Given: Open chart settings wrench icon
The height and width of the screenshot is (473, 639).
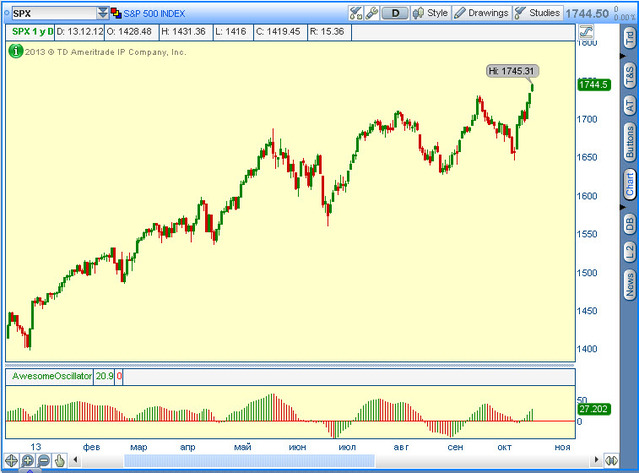Looking at the screenshot, I should pos(372,13).
